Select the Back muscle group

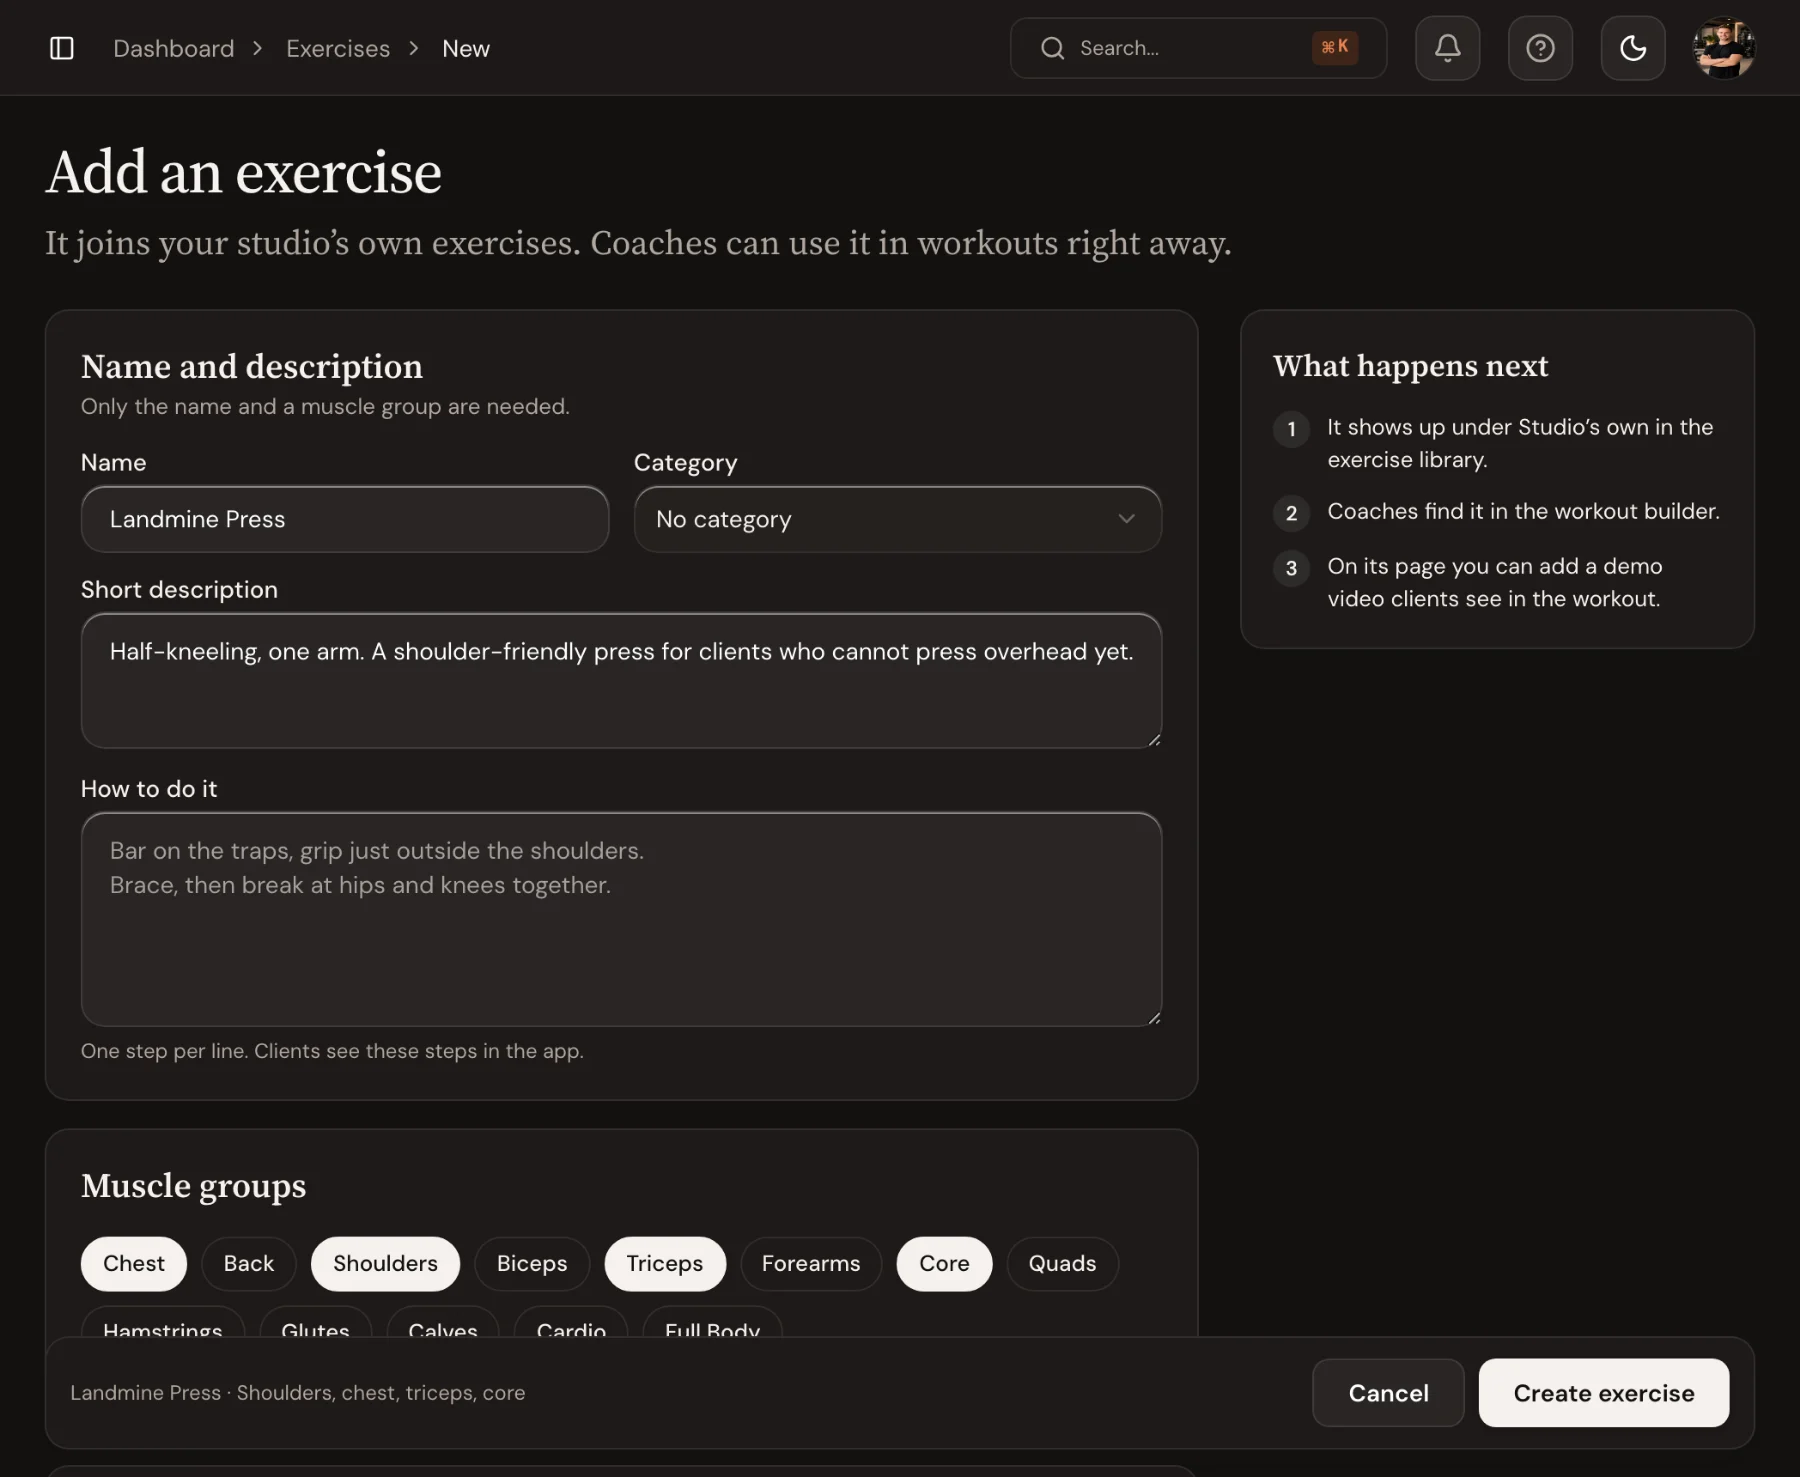(x=249, y=1264)
